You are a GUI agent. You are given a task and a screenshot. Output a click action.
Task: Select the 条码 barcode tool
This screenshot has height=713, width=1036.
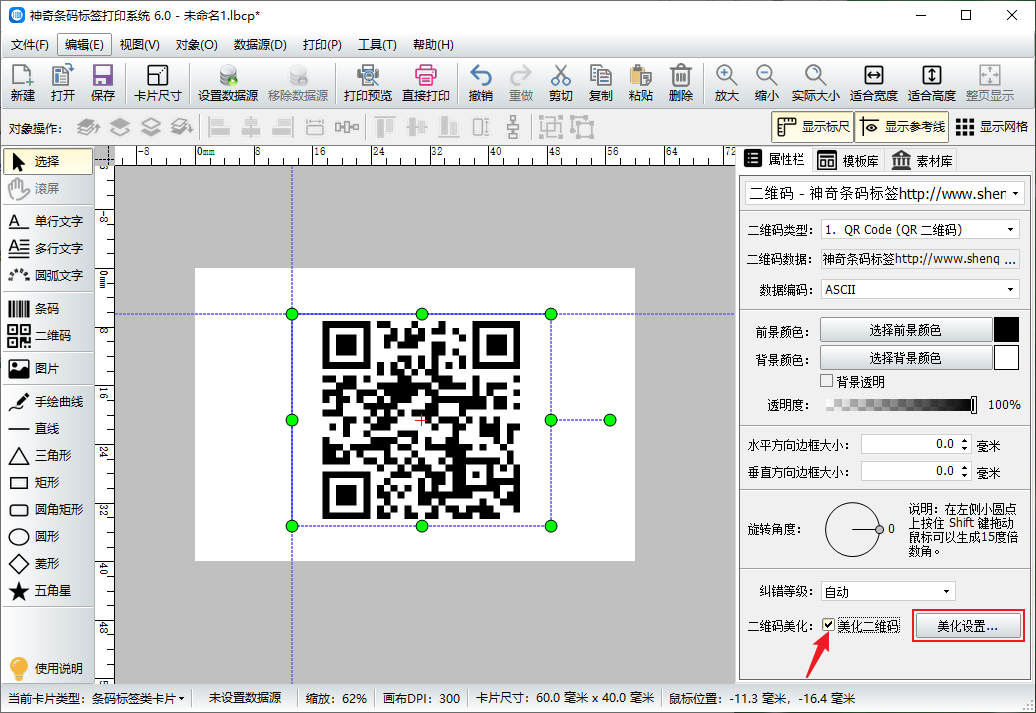pos(47,309)
